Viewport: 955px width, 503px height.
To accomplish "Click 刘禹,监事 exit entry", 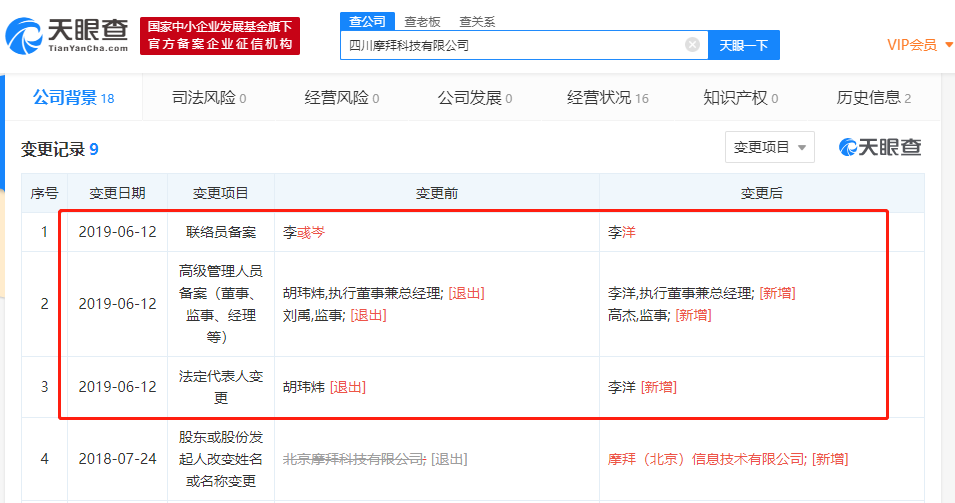I will (x=314, y=315).
